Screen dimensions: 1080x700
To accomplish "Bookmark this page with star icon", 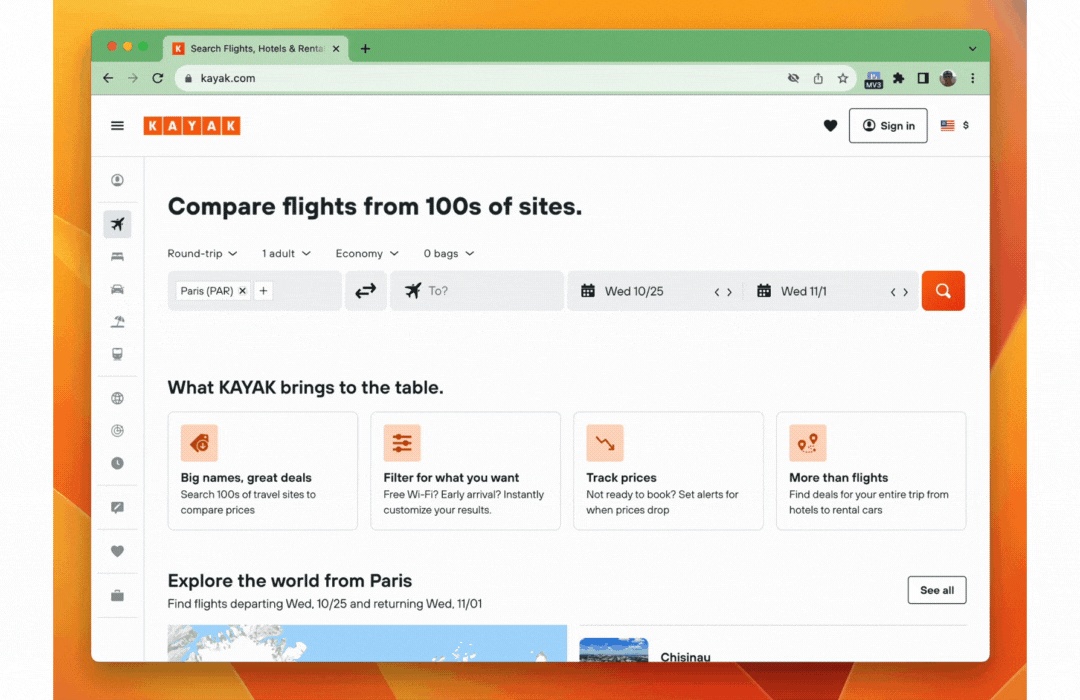I will (842, 78).
